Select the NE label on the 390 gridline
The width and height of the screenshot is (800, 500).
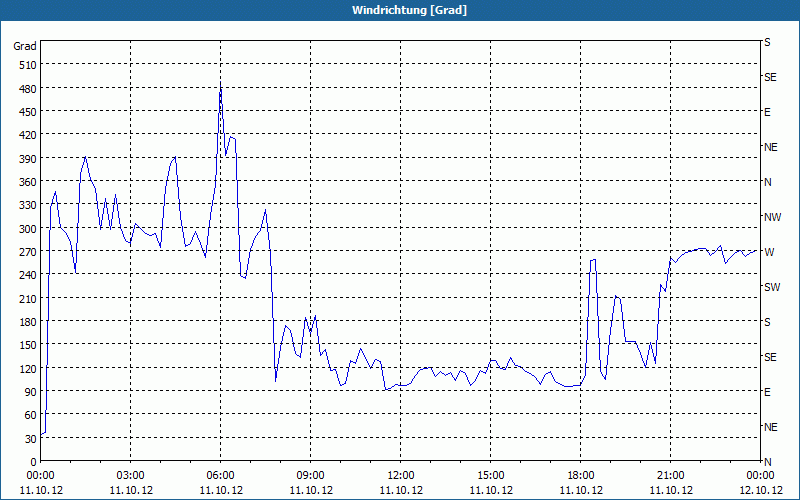(x=770, y=147)
